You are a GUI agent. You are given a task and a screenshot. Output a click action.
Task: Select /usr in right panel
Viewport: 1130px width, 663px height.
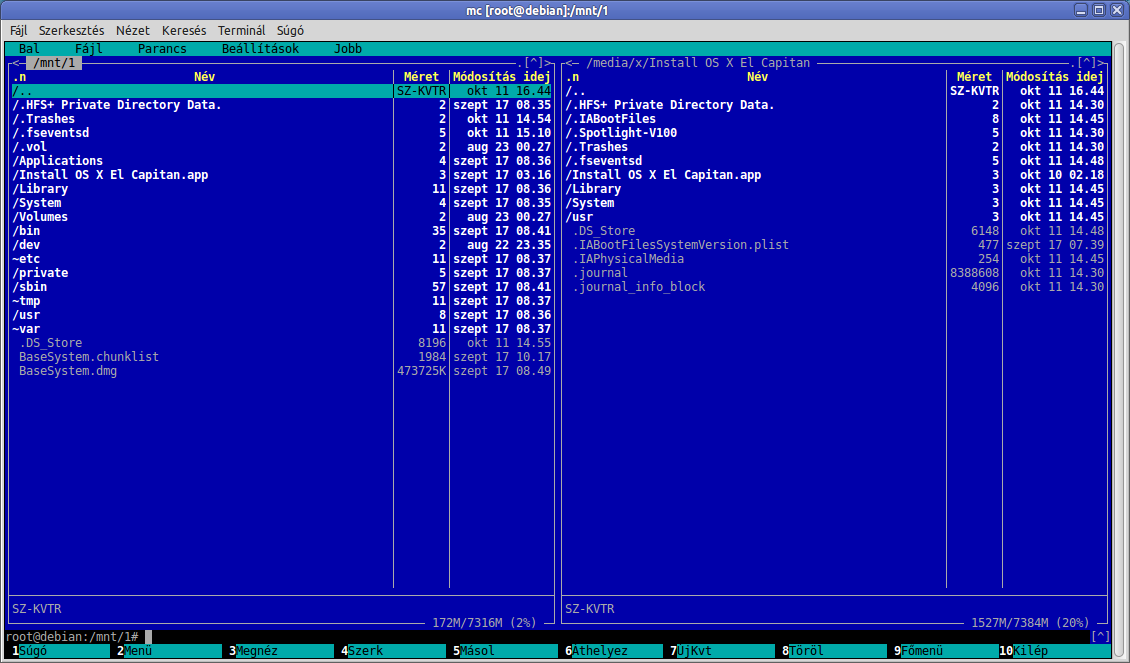pos(835,217)
